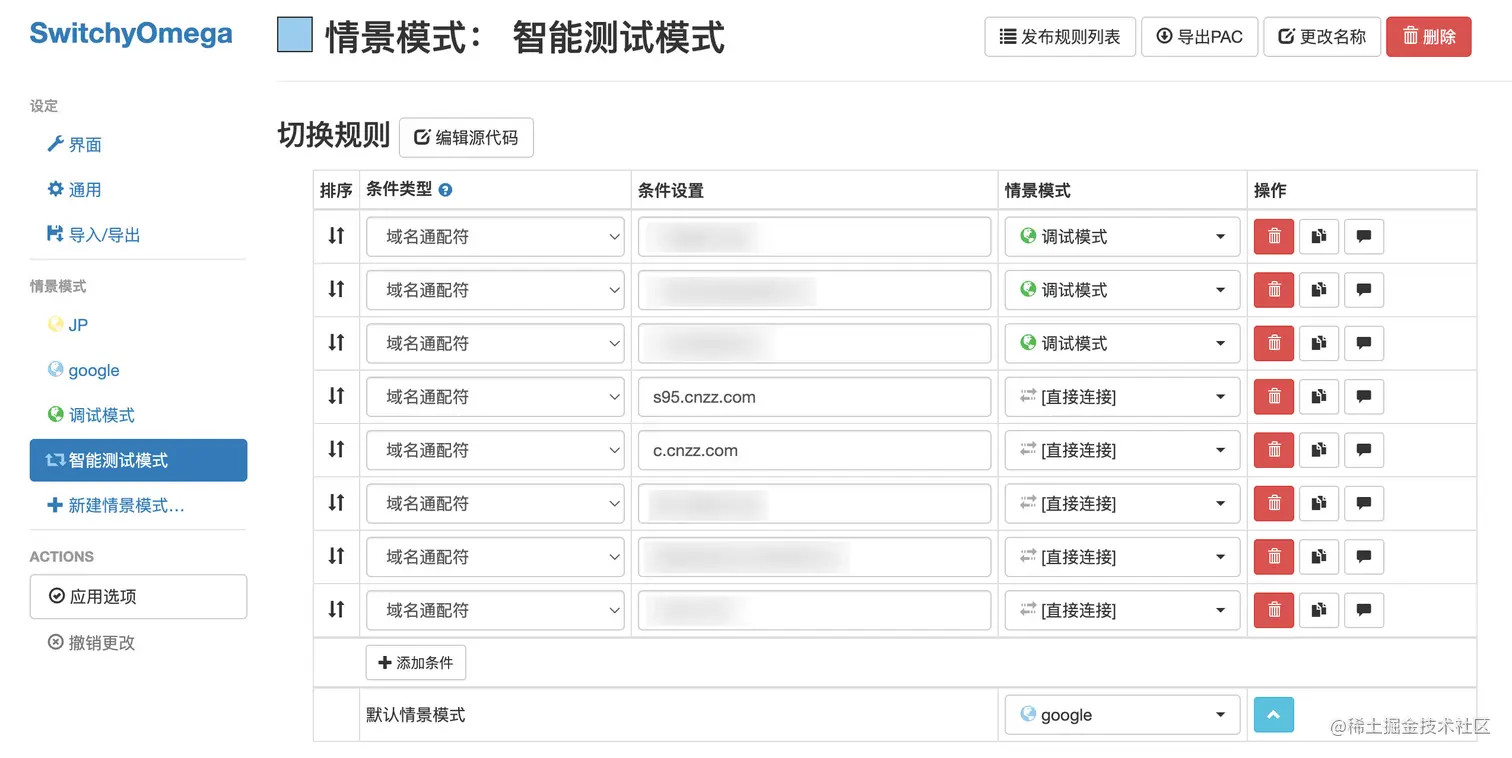Click sort handle of s95.cnzz.com row
Image resolution: width=1512 pixels, height=758 pixels.
tap(336, 396)
